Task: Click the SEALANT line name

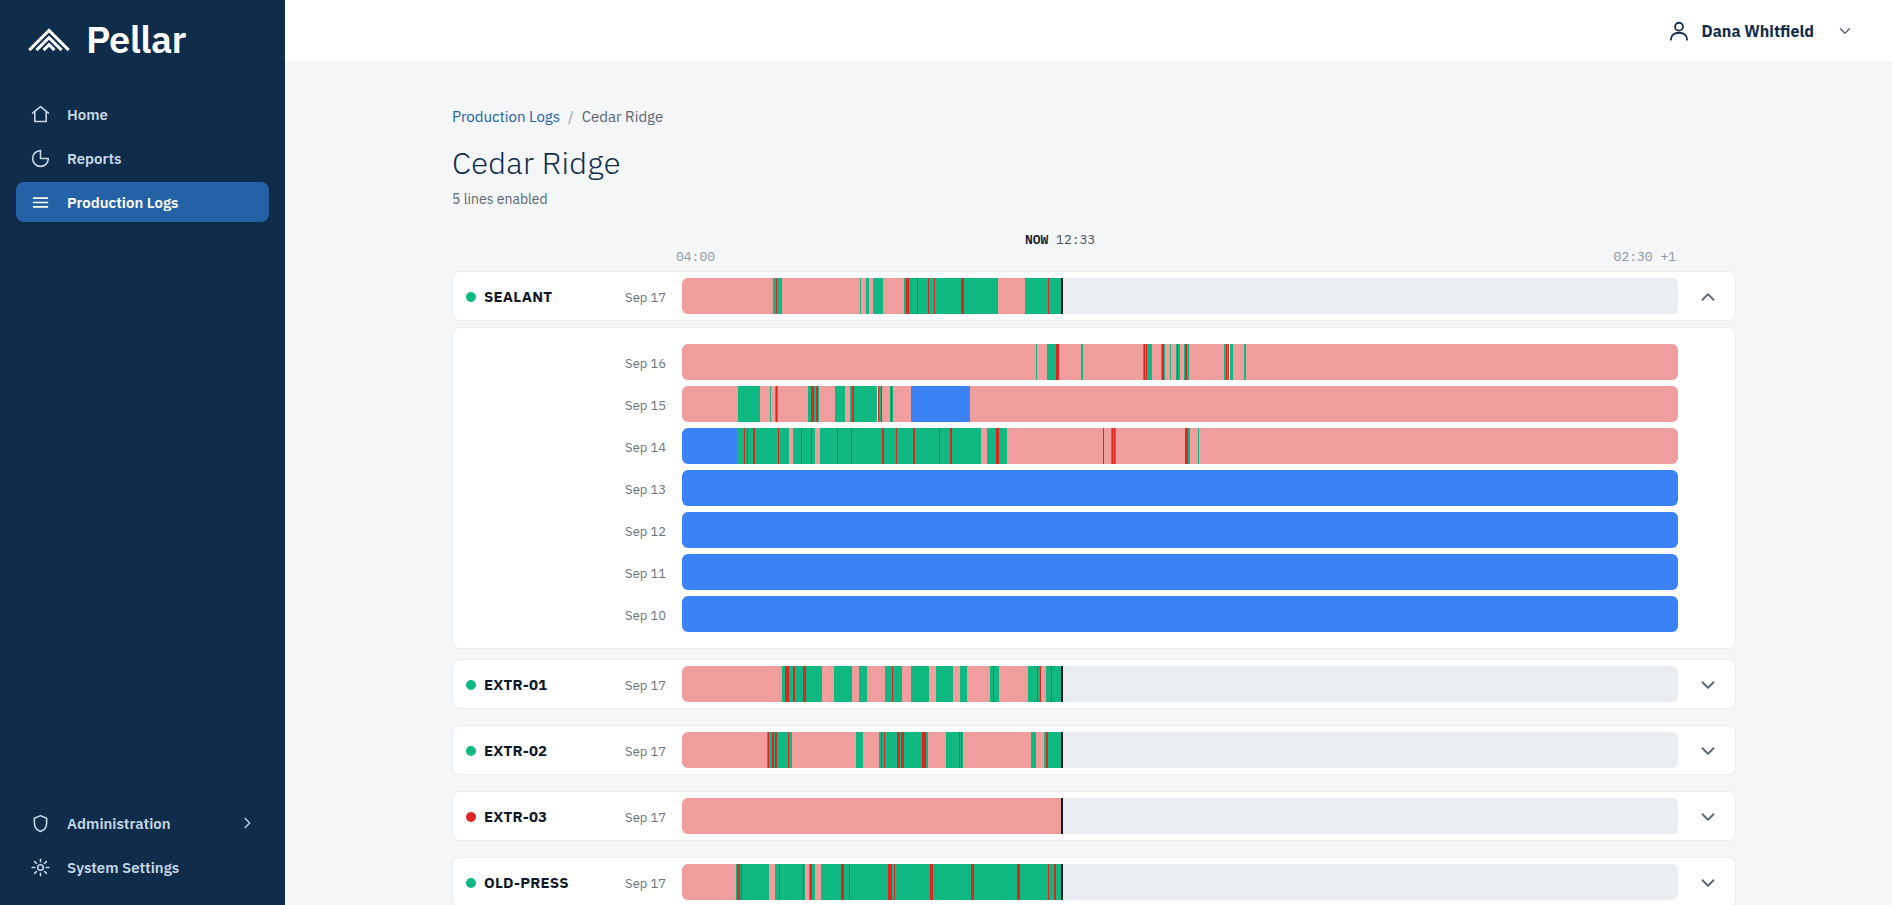Action: click(x=518, y=297)
